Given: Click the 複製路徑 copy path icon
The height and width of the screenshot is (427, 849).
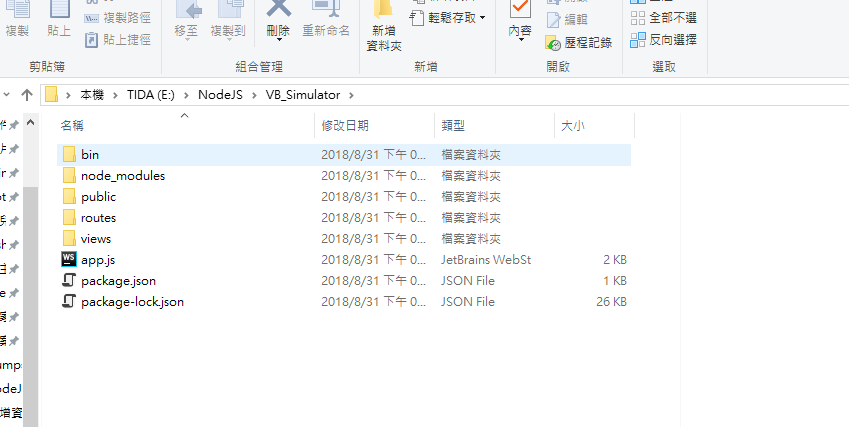Looking at the screenshot, I should 92,18.
